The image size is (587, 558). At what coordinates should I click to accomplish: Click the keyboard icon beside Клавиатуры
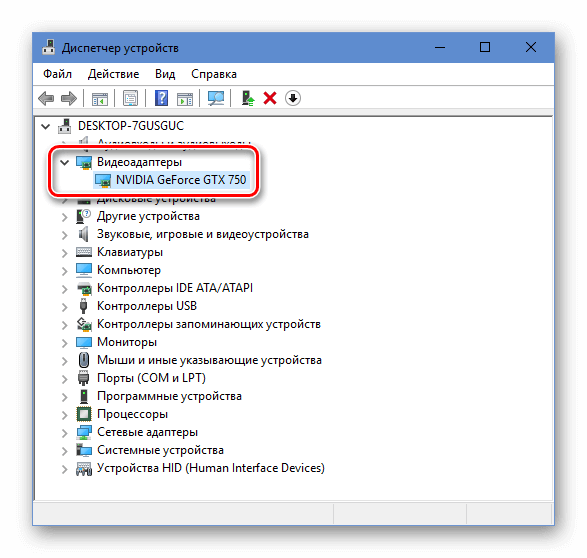83,252
